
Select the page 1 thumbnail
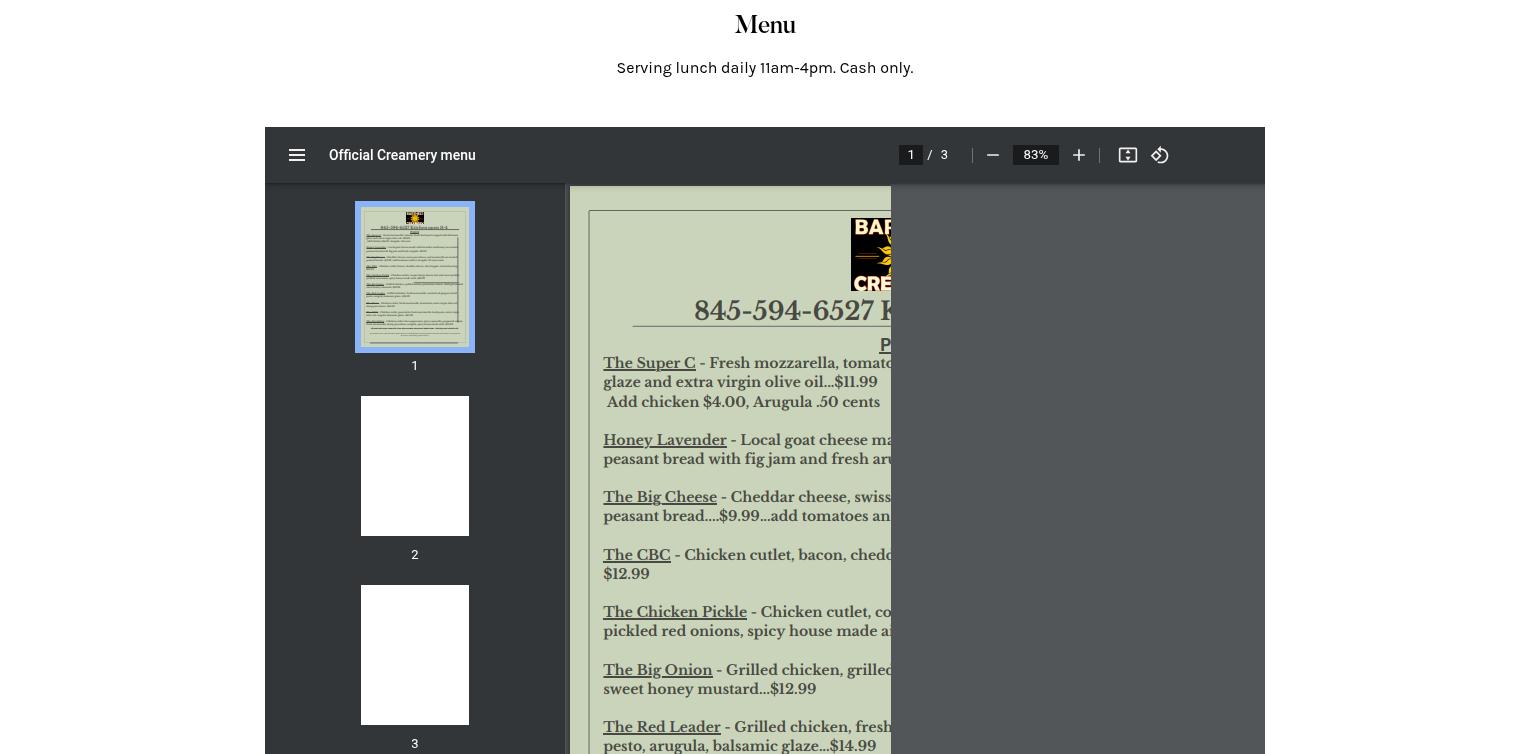point(415,277)
